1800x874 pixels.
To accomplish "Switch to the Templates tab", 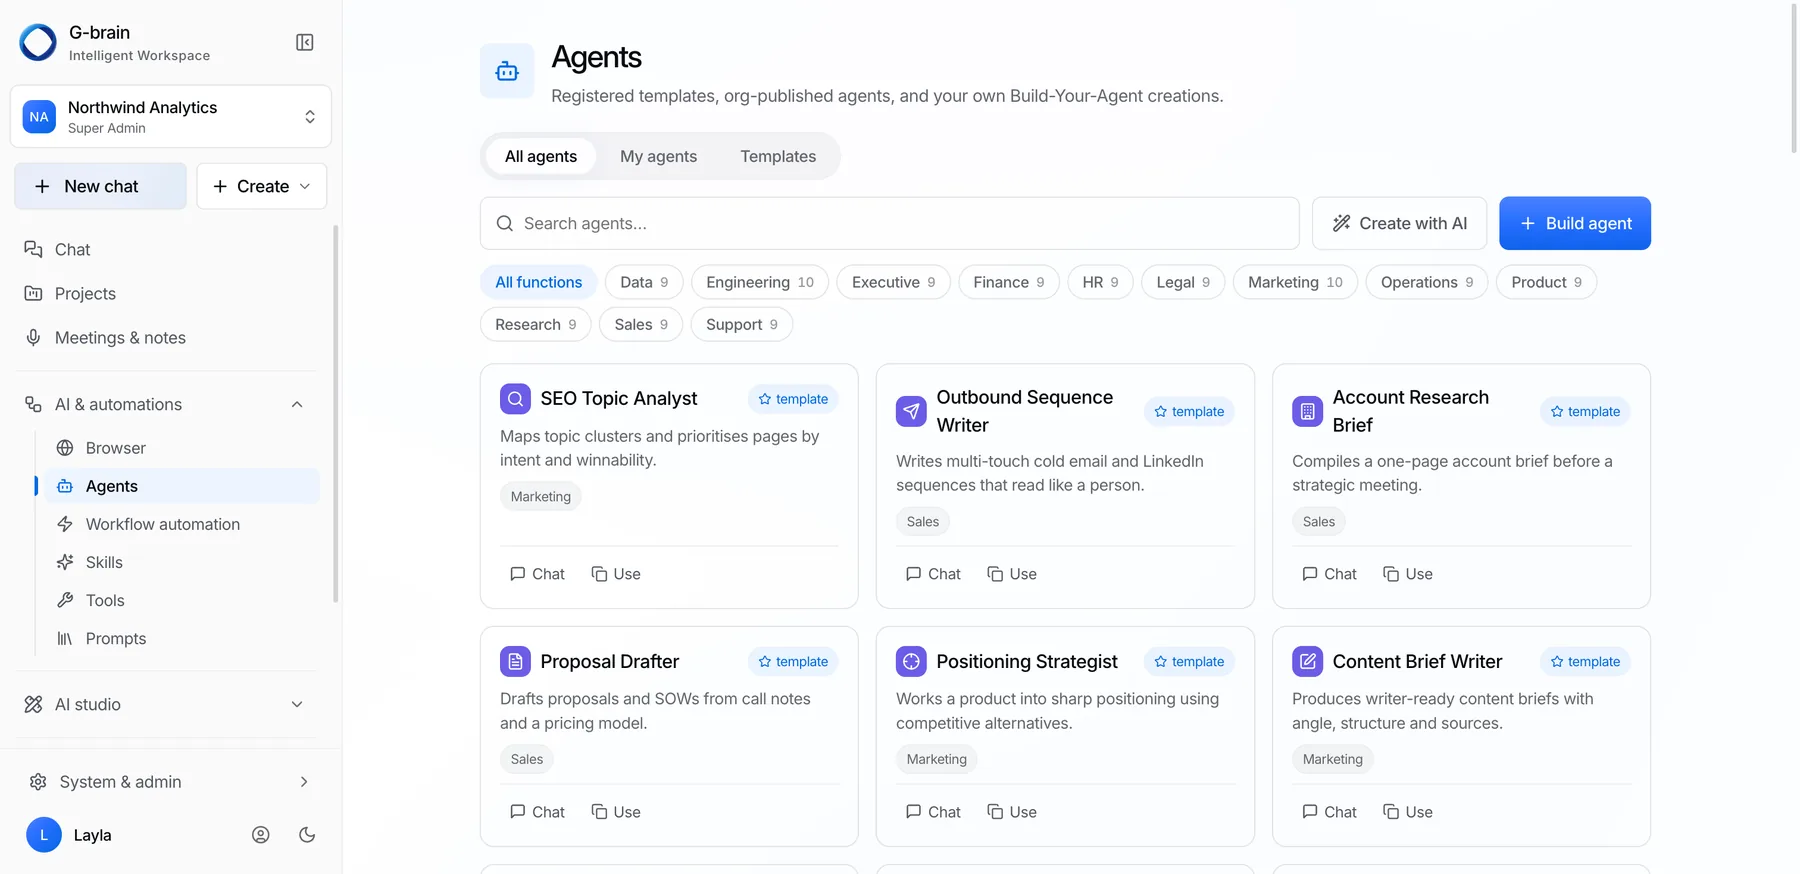I will [778, 156].
